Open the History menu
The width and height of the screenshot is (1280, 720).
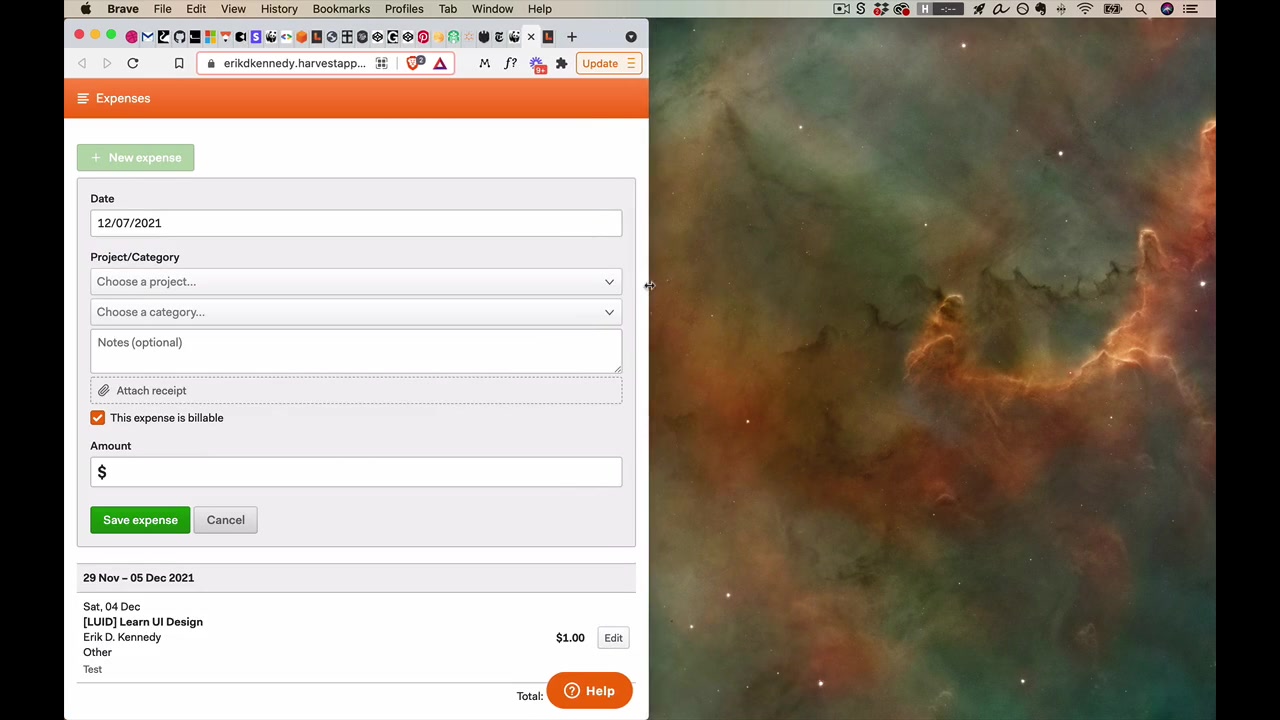coord(279,9)
